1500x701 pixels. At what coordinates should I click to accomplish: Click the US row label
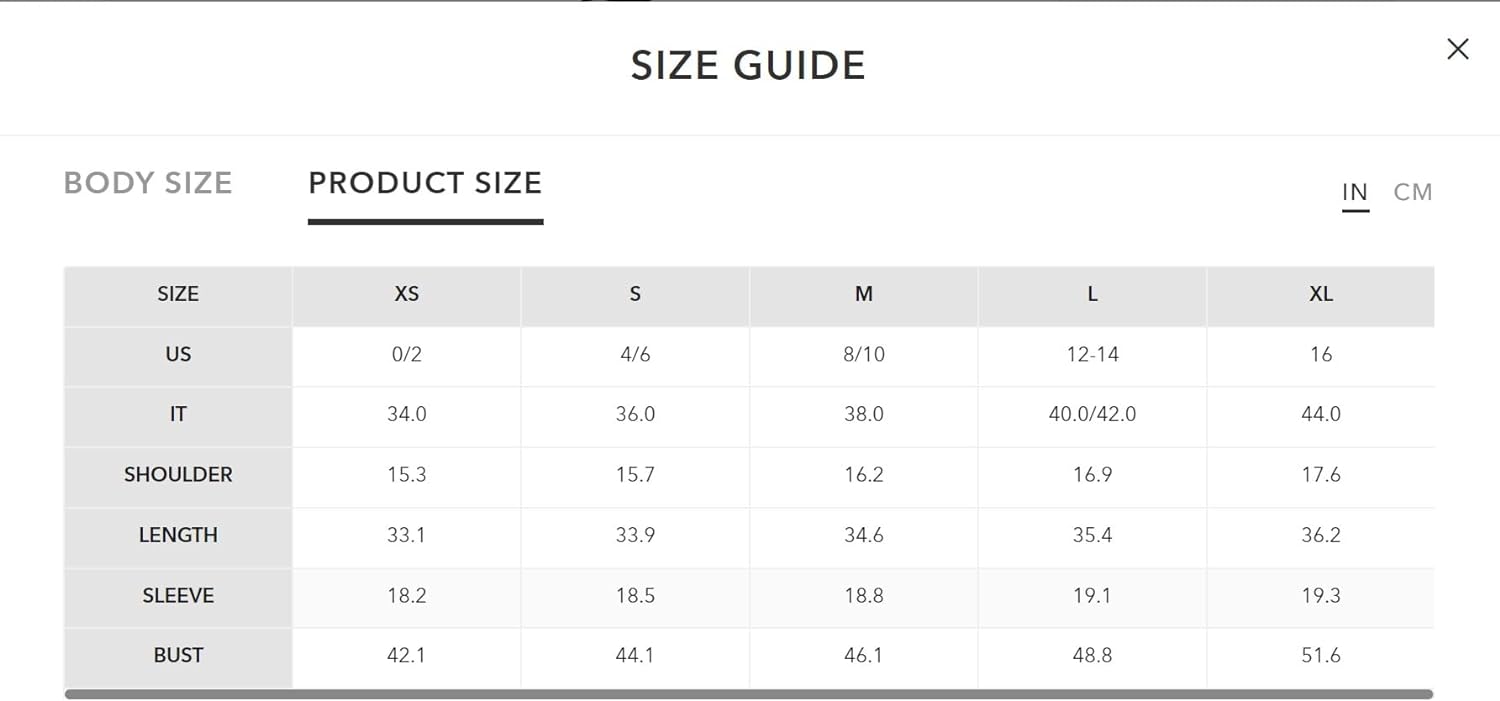pyautogui.click(x=178, y=355)
